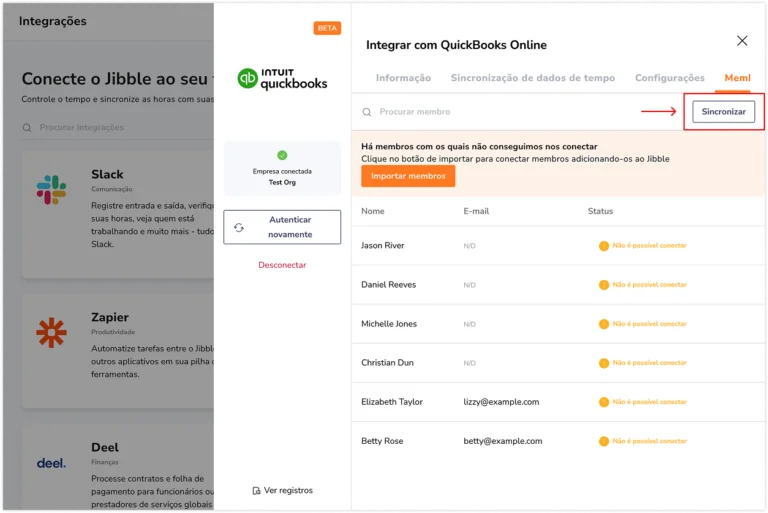Click the green connected checkmark icon
The height and width of the screenshot is (513, 768).
click(x=282, y=155)
